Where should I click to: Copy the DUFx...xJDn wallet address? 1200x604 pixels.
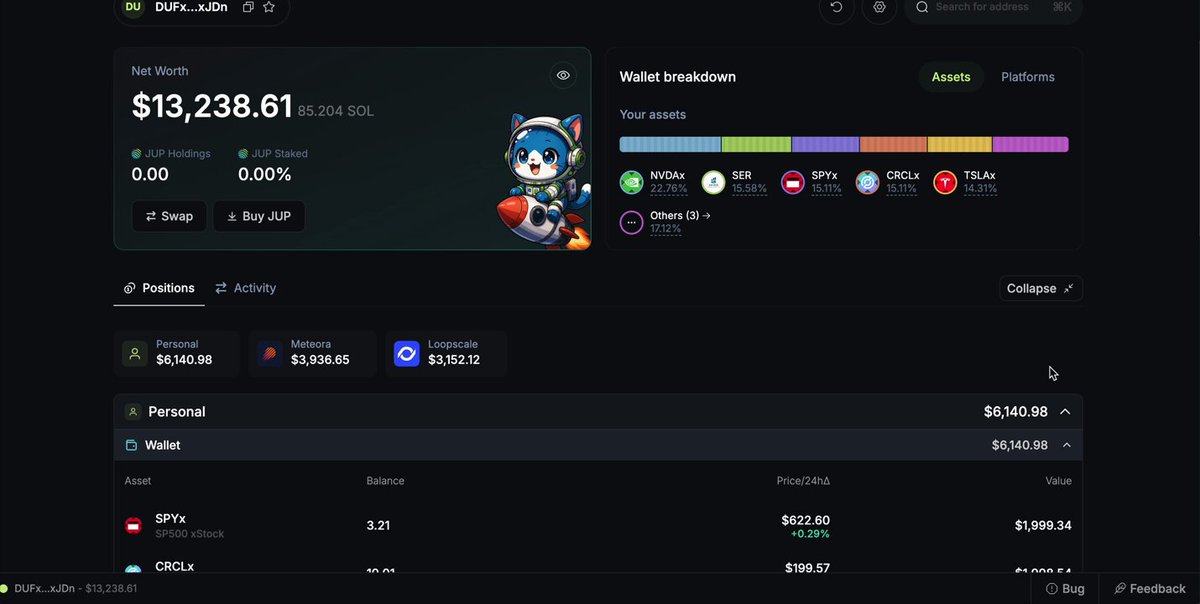(248, 7)
